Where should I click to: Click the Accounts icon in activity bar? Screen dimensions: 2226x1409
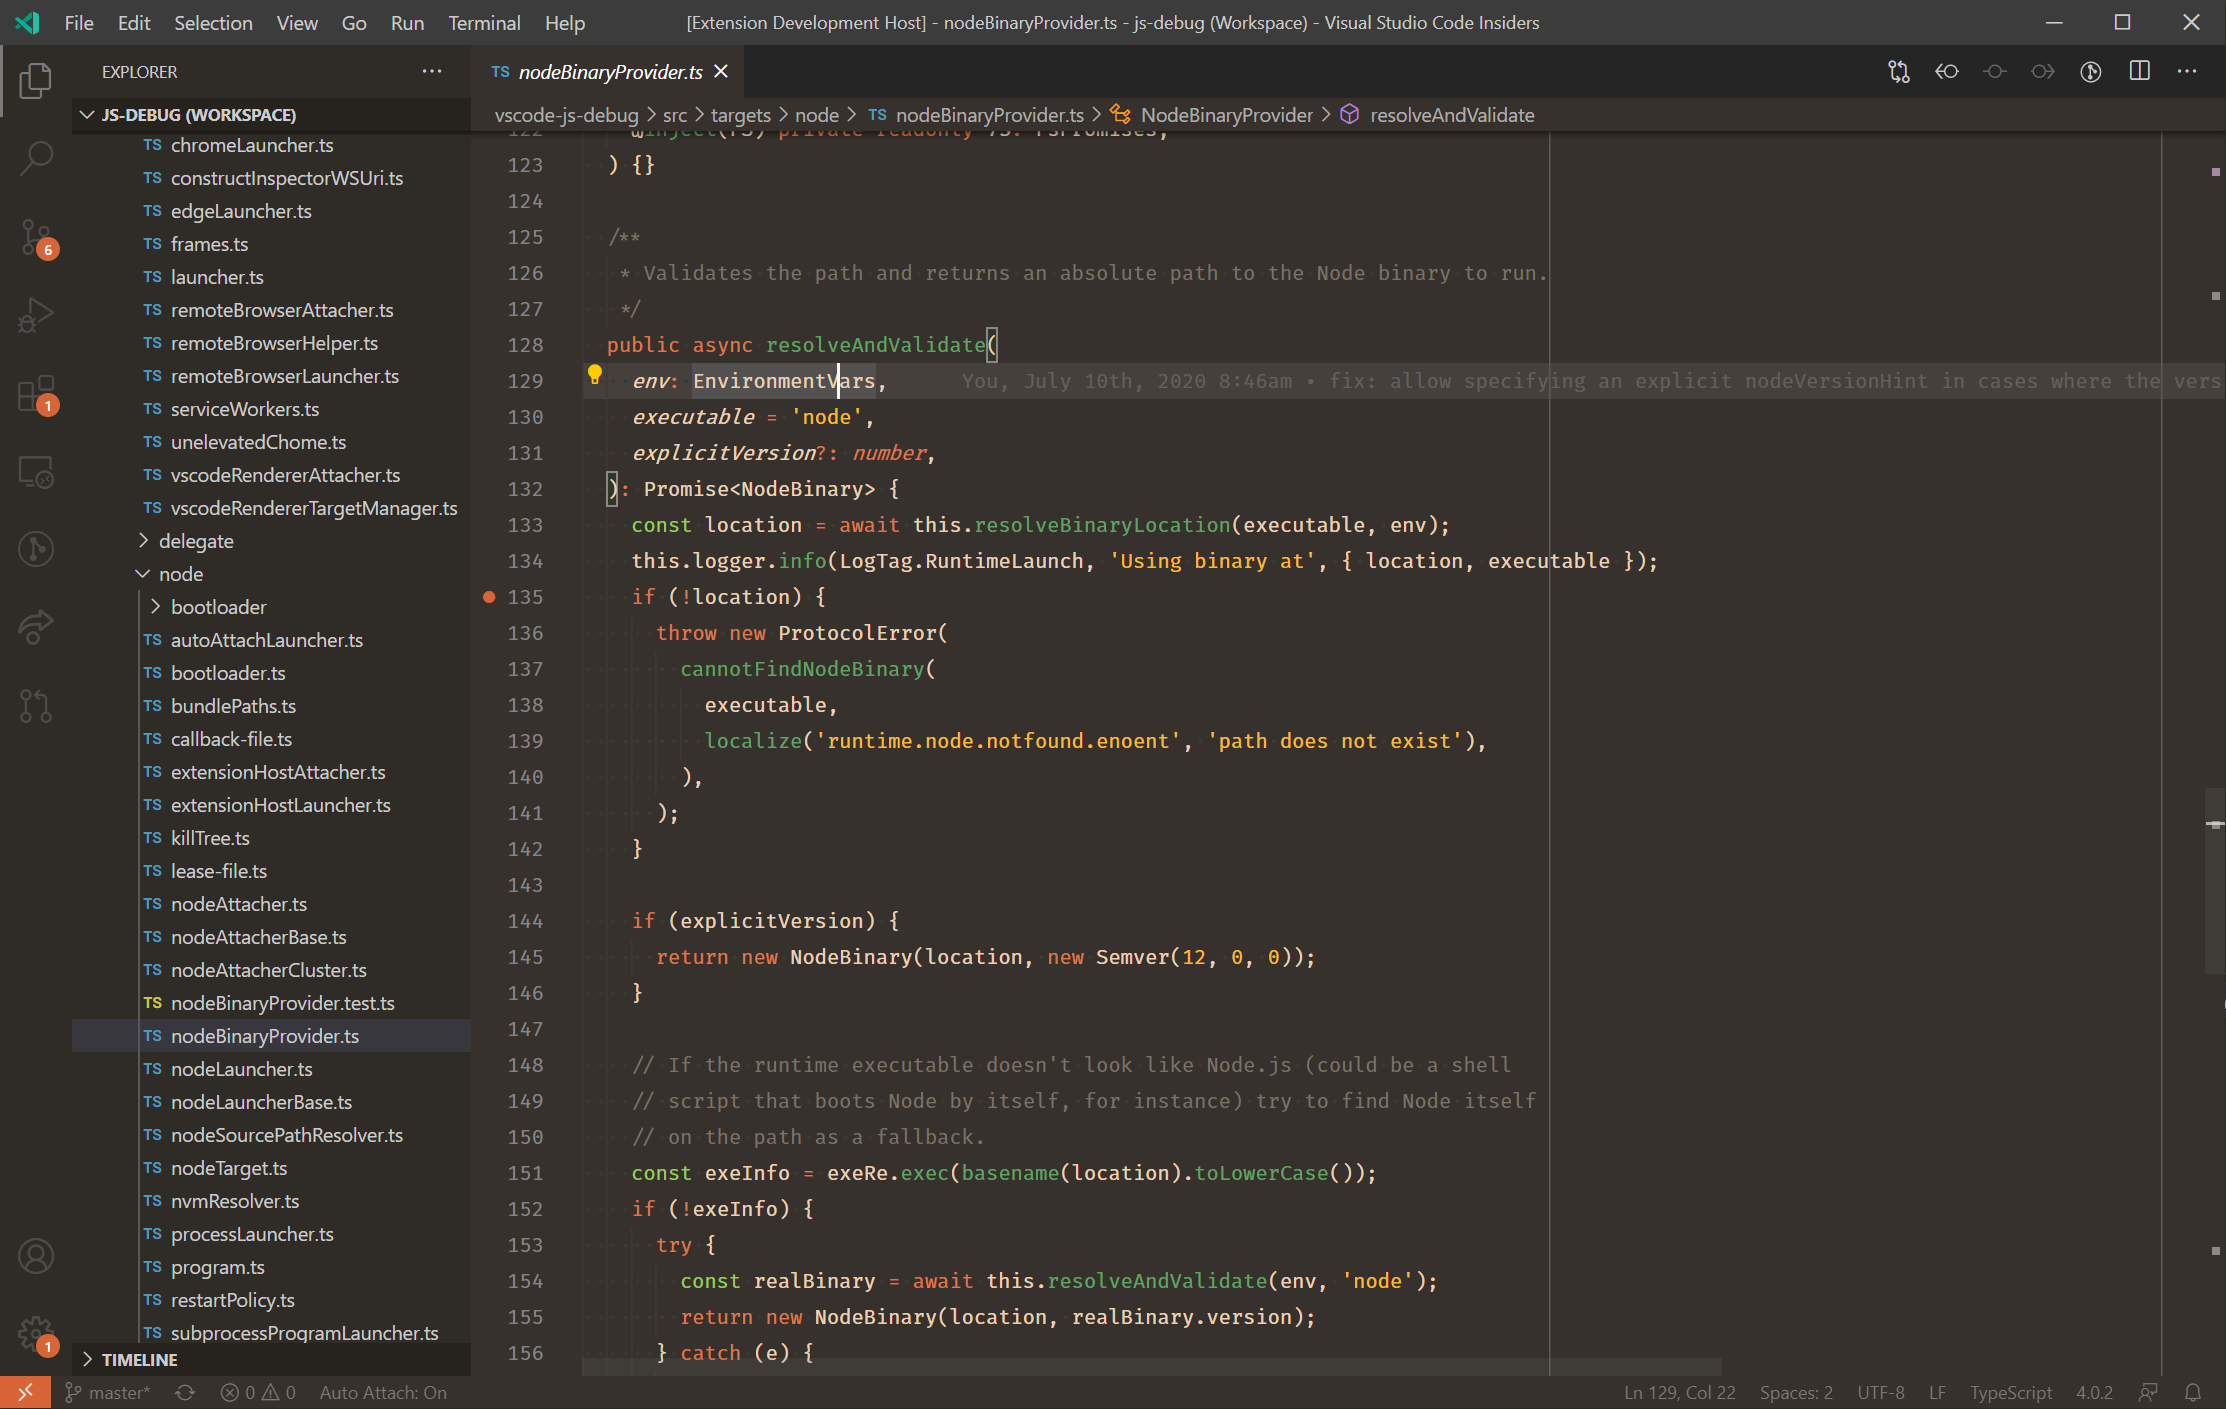click(x=36, y=1256)
